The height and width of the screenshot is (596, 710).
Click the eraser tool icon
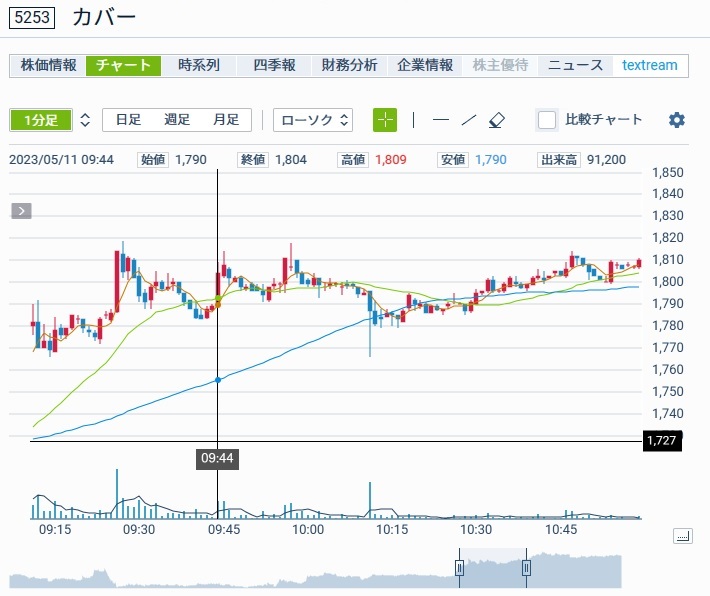click(497, 120)
